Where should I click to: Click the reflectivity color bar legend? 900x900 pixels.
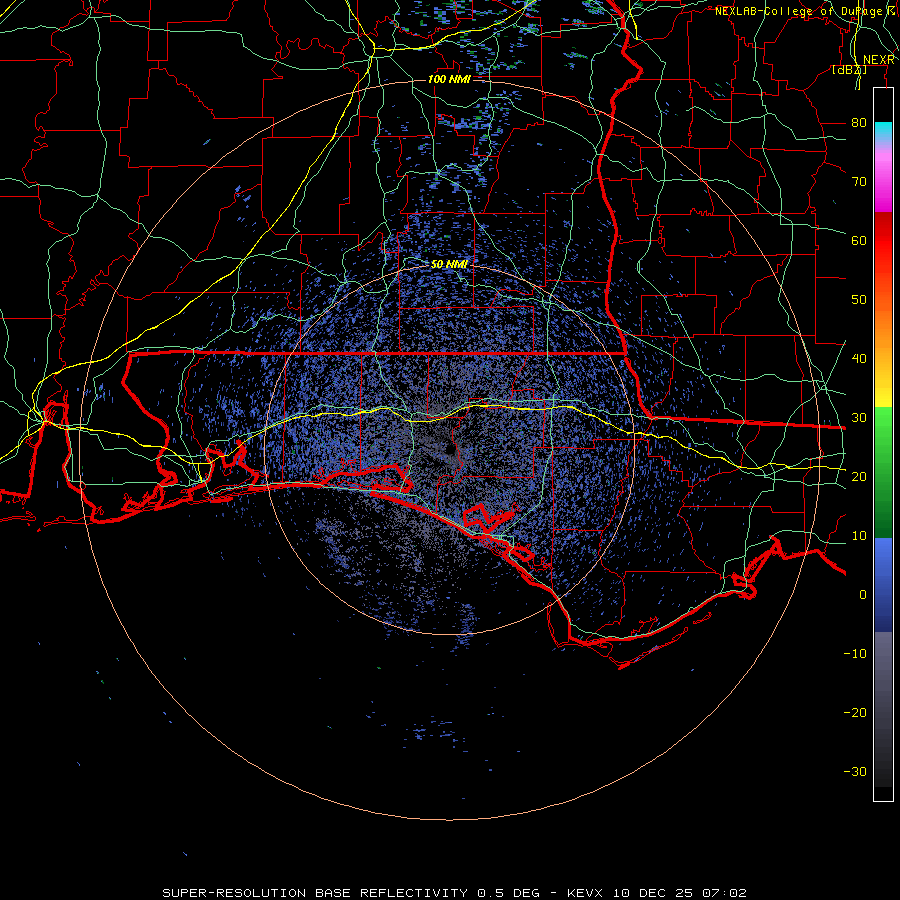coord(883,444)
